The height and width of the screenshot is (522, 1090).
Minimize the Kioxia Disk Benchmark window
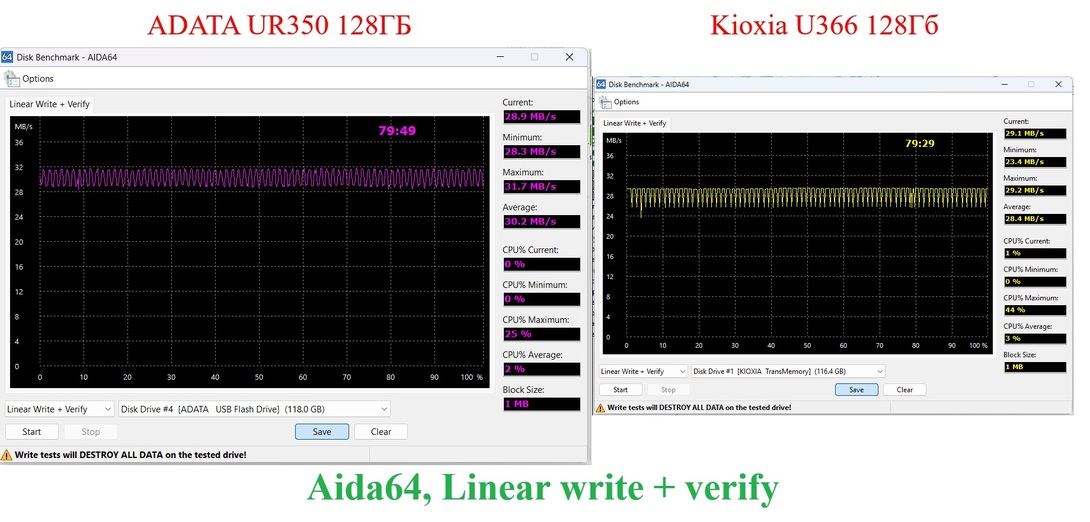click(1004, 84)
